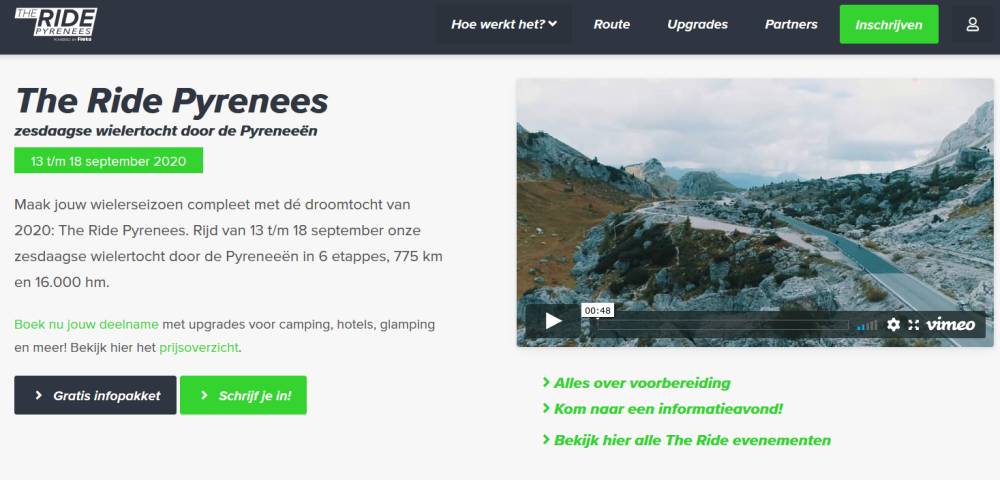Follow the Boek nu jouw deelname link
The image size is (1000, 480).
86,324
